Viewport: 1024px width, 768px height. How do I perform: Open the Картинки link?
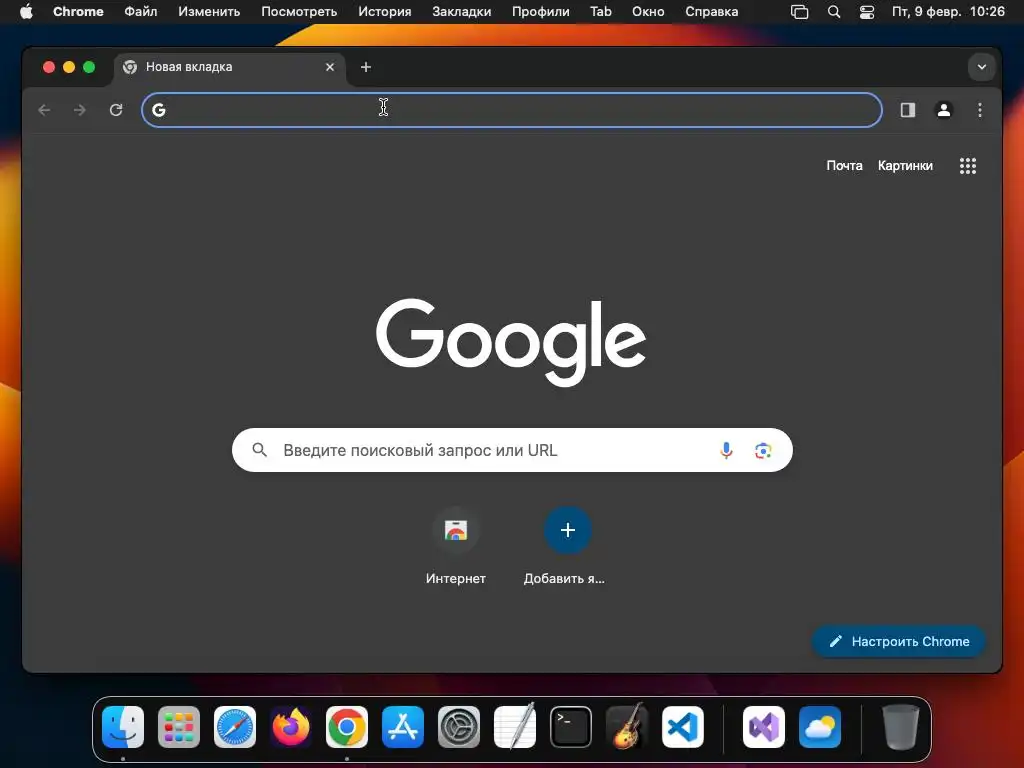905,166
